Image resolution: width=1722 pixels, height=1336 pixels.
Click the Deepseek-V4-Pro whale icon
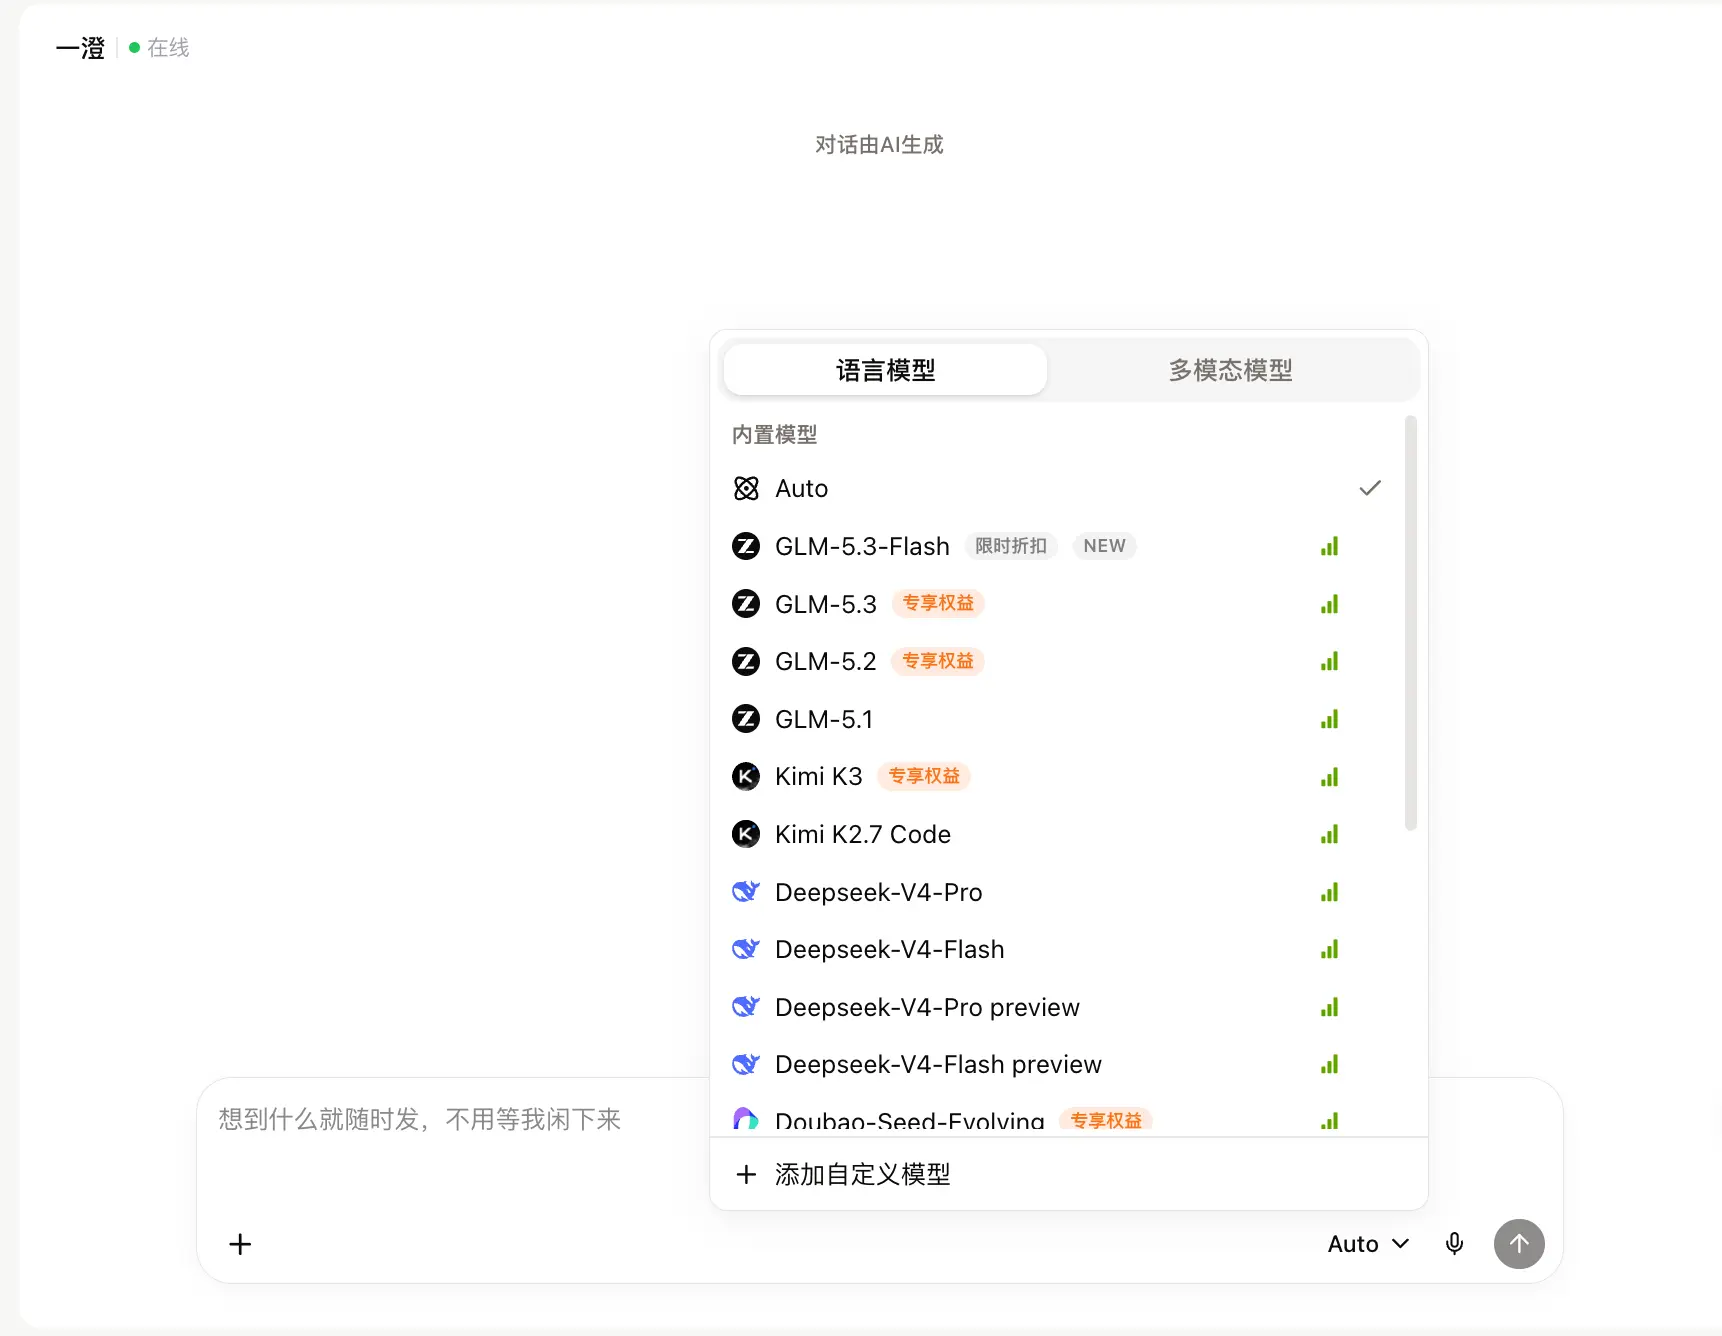coord(746,891)
